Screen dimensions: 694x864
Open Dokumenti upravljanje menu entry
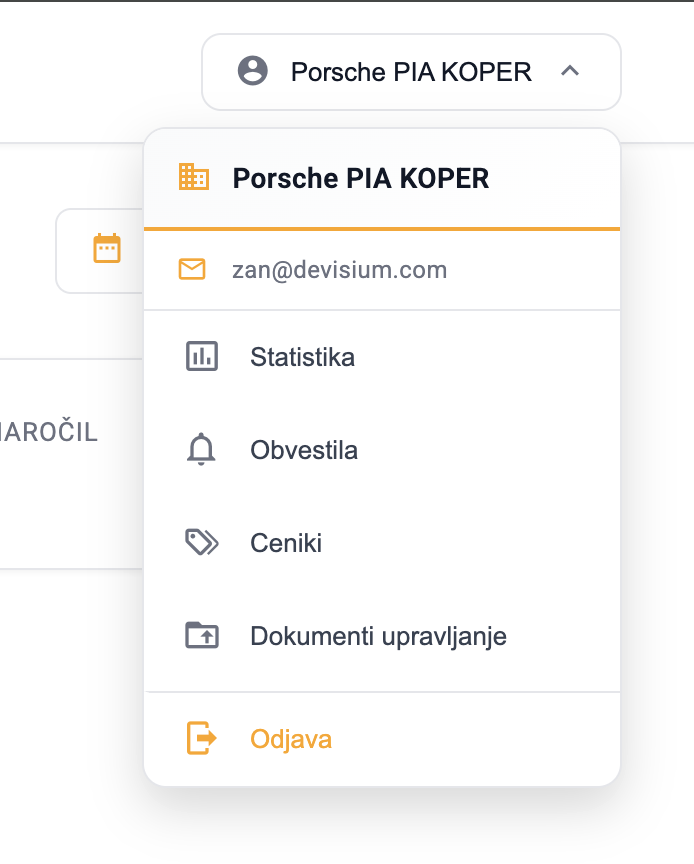pos(382,636)
